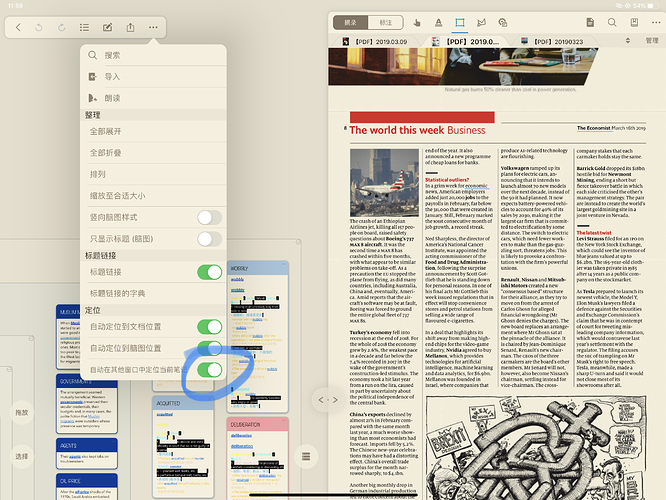Tap the round list button on mind map
Image resolution: width=666 pixels, height=500 pixels.
tap(306, 457)
